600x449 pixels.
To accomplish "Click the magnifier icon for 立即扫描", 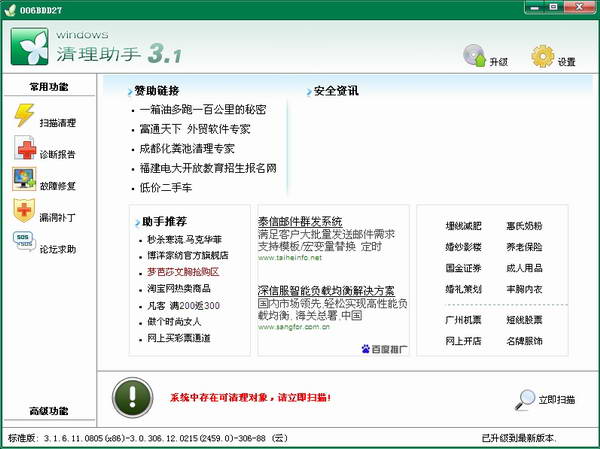I will tap(525, 400).
